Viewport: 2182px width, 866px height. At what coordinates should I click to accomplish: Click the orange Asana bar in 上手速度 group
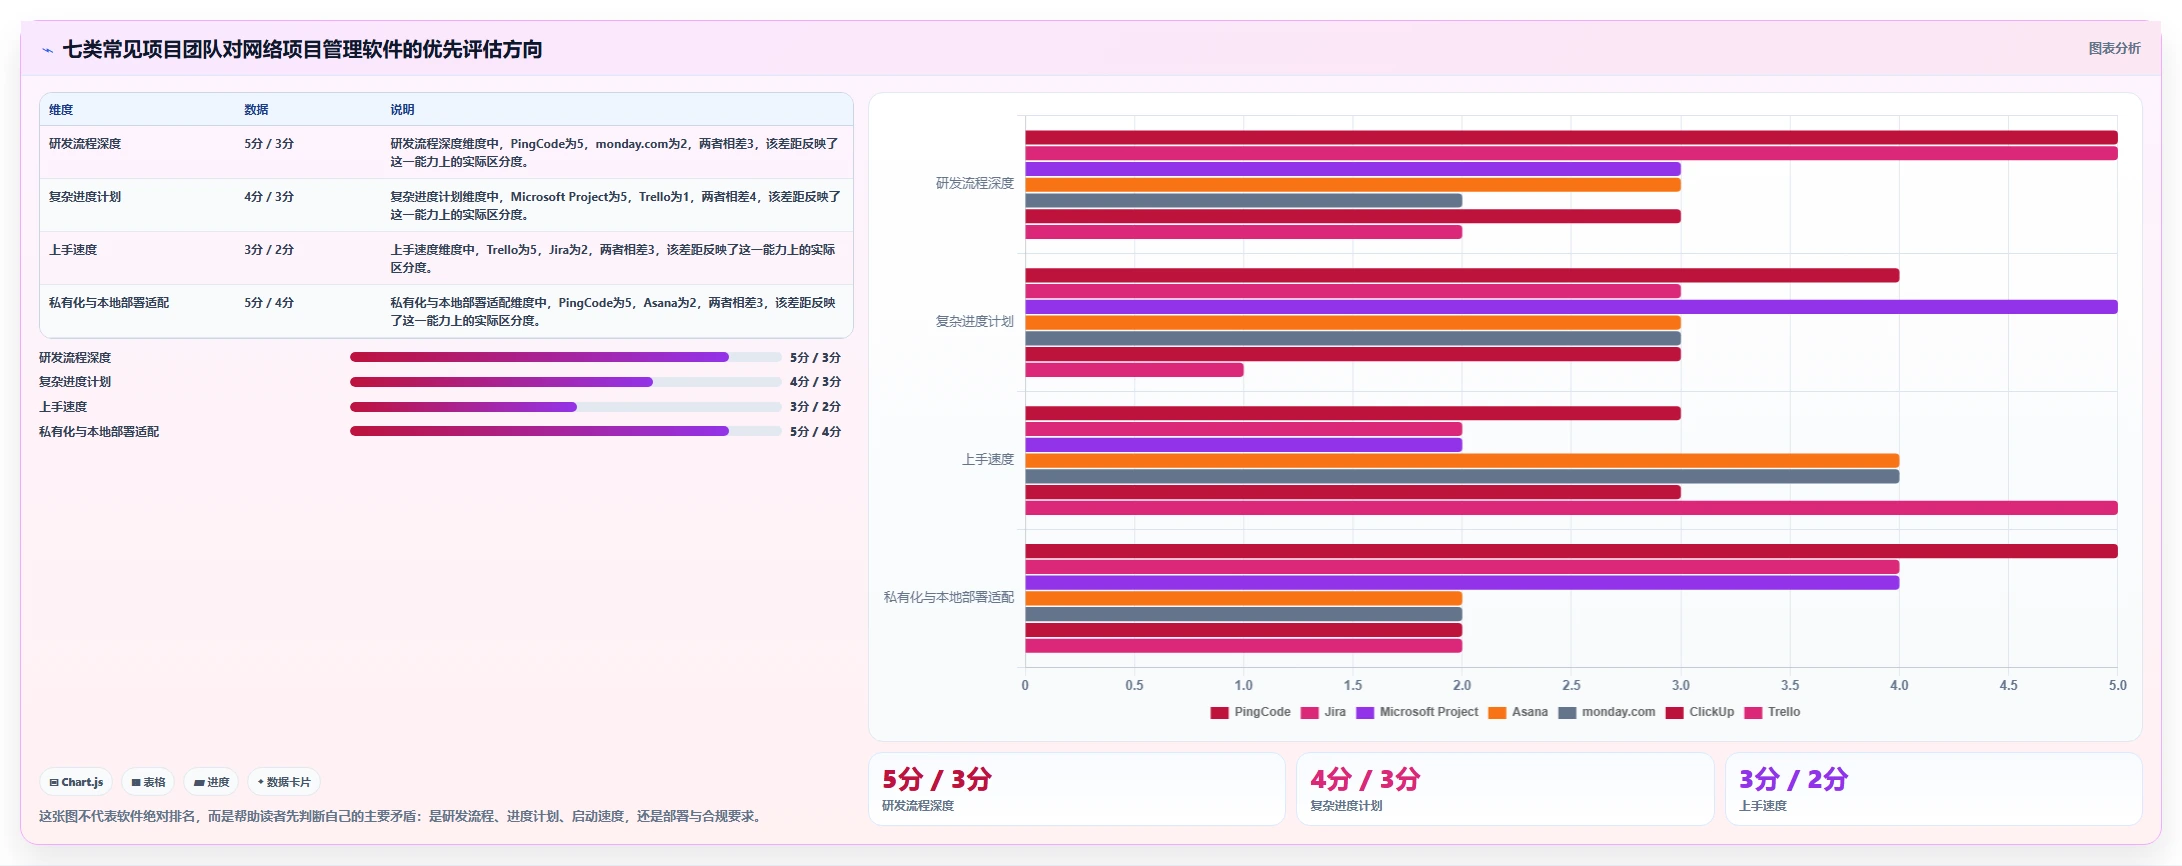tap(1462, 461)
